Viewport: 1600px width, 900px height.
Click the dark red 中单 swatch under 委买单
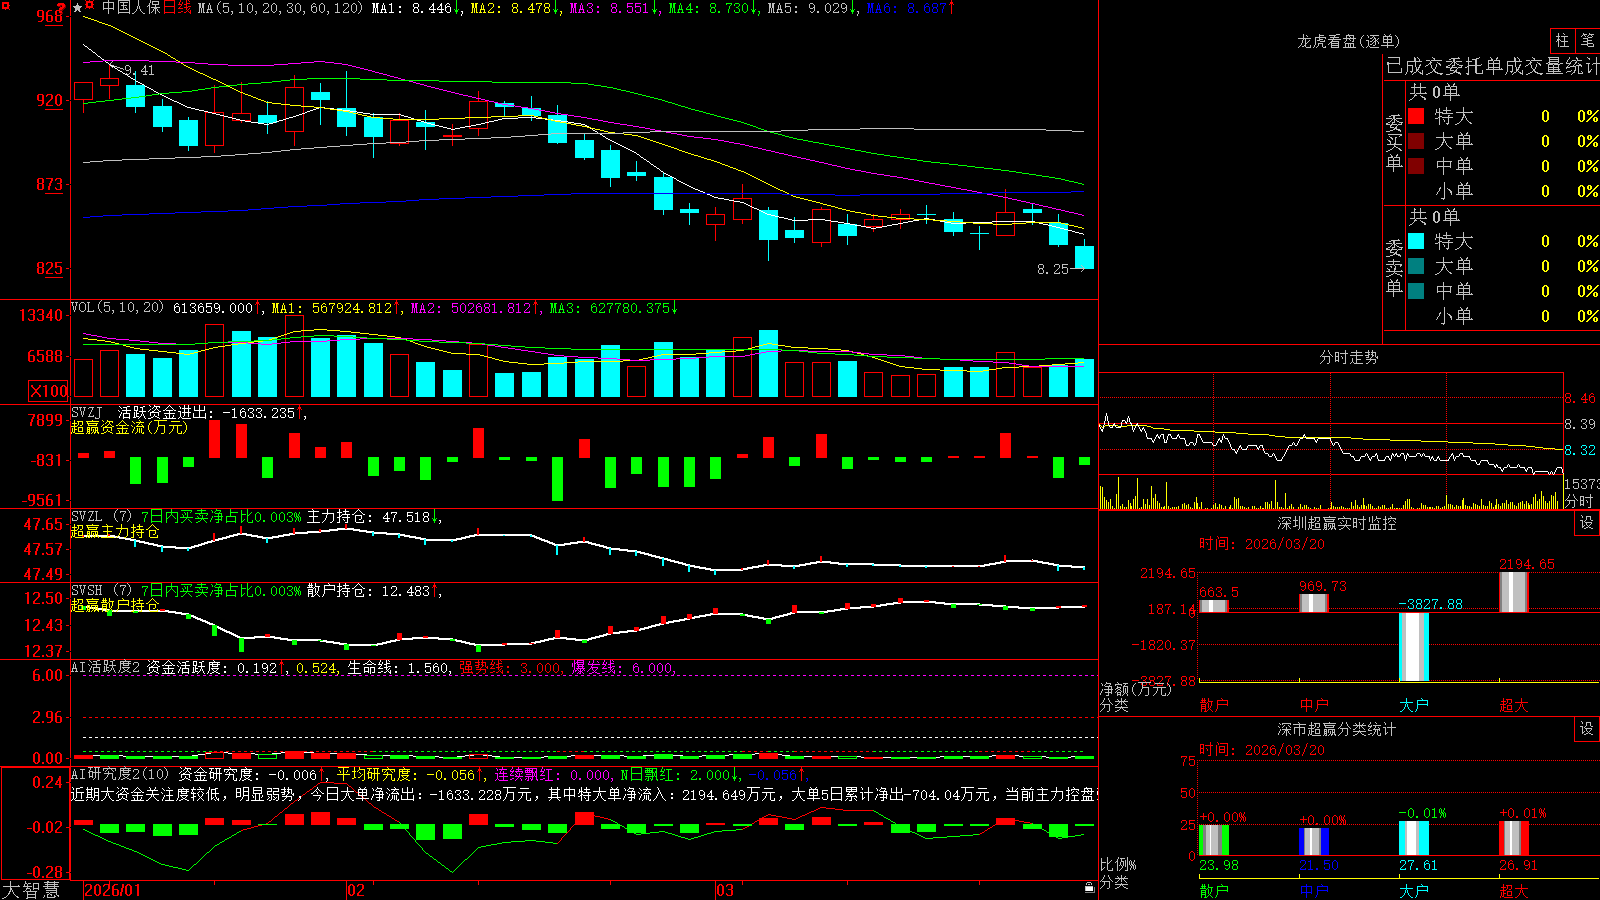(1416, 166)
